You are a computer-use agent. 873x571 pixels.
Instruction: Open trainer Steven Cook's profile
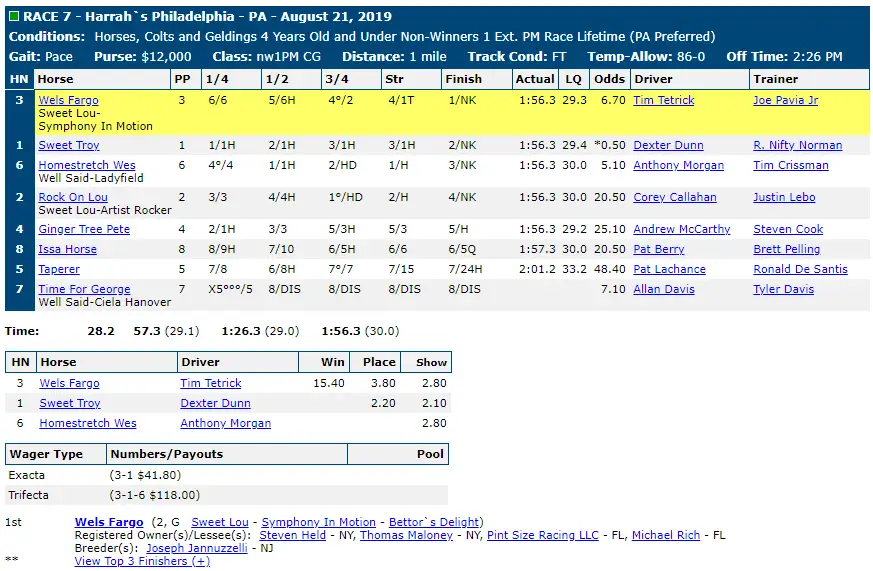(788, 229)
